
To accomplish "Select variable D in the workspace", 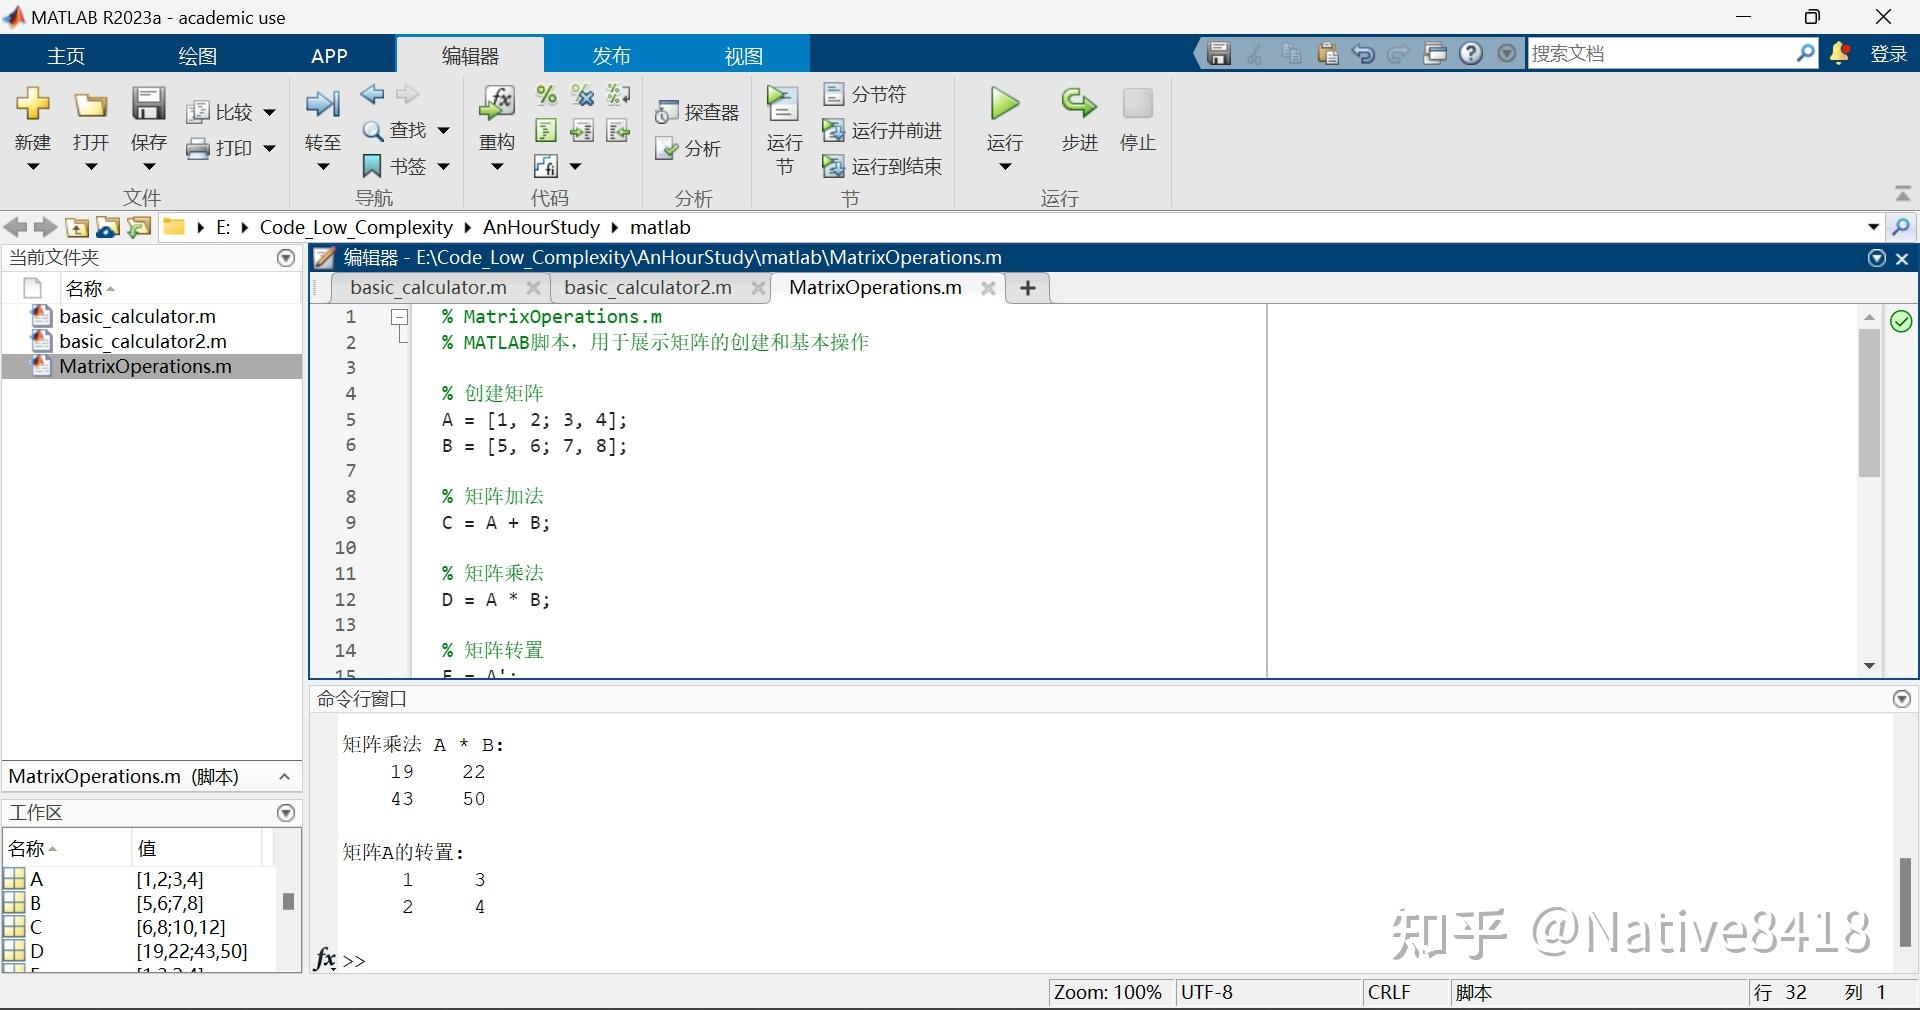I will pyautogui.click(x=36, y=951).
